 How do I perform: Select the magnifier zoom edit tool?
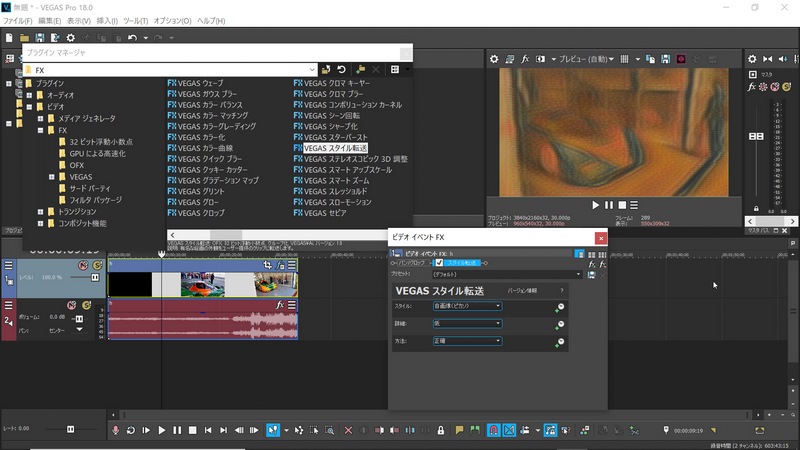(330, 430)
